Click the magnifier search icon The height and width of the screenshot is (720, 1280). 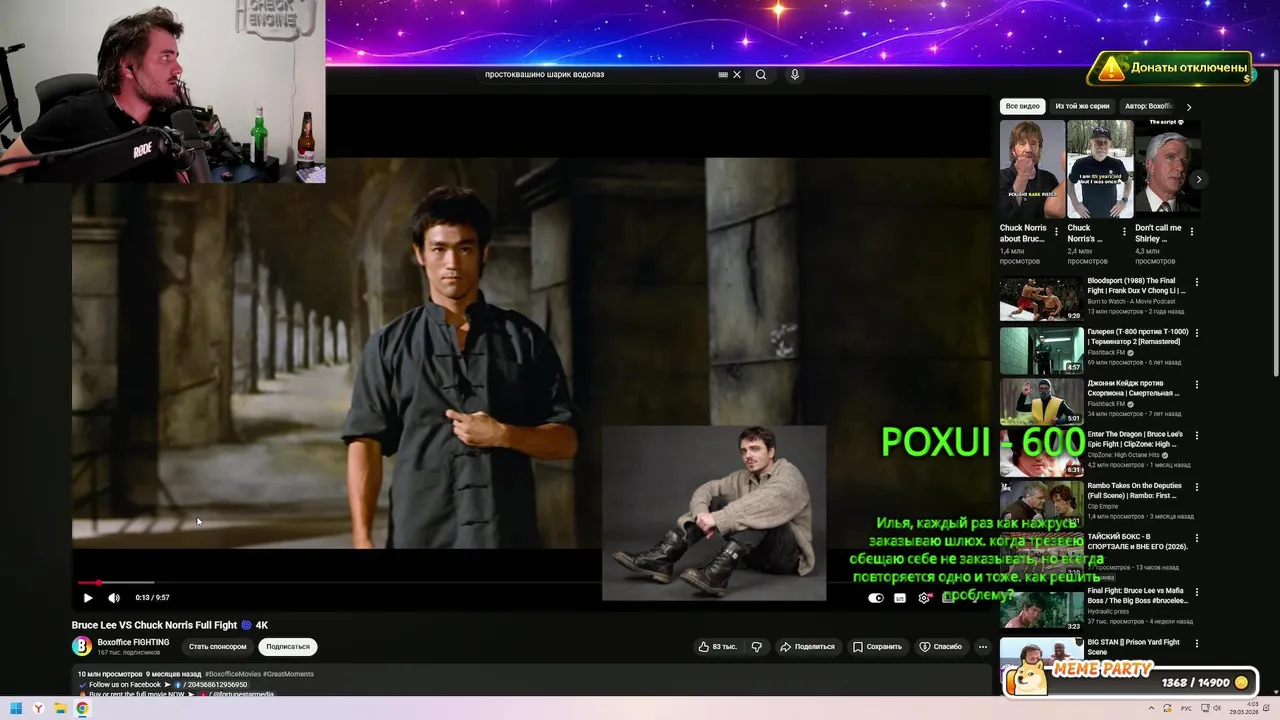(761, 74)
